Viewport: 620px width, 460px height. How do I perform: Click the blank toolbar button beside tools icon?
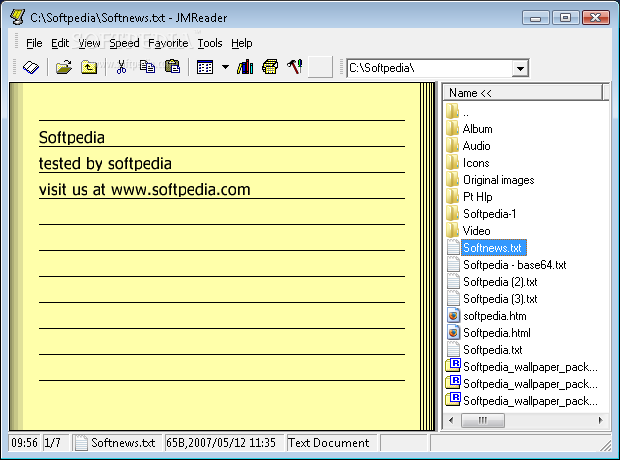[x=320, y=67]
